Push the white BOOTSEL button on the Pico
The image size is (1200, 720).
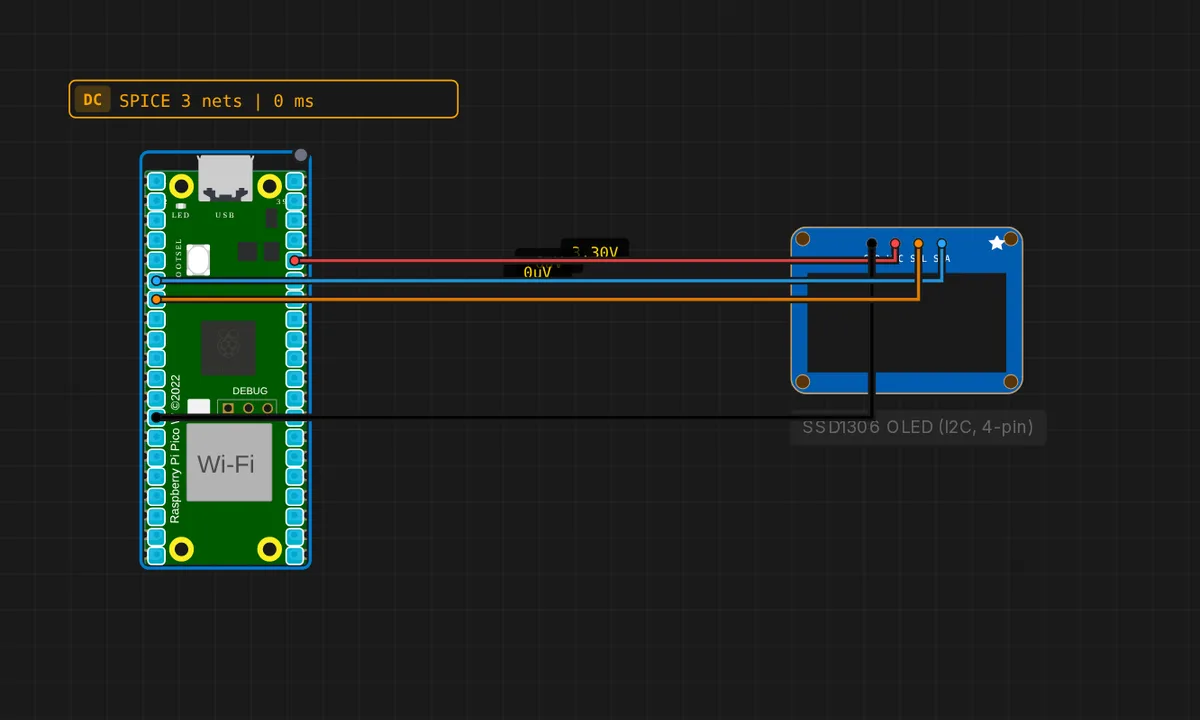198,261
